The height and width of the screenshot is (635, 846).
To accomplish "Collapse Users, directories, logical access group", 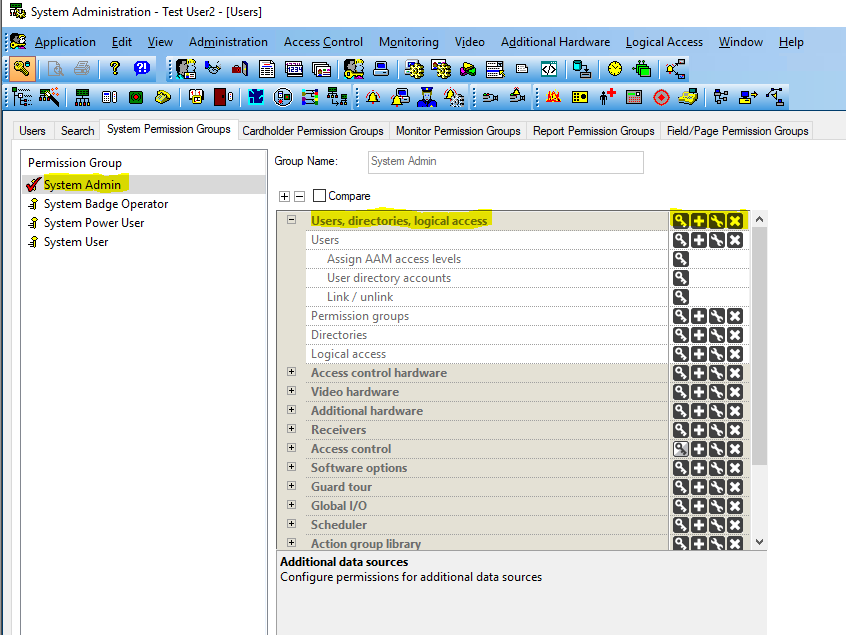I will (291, 220).
